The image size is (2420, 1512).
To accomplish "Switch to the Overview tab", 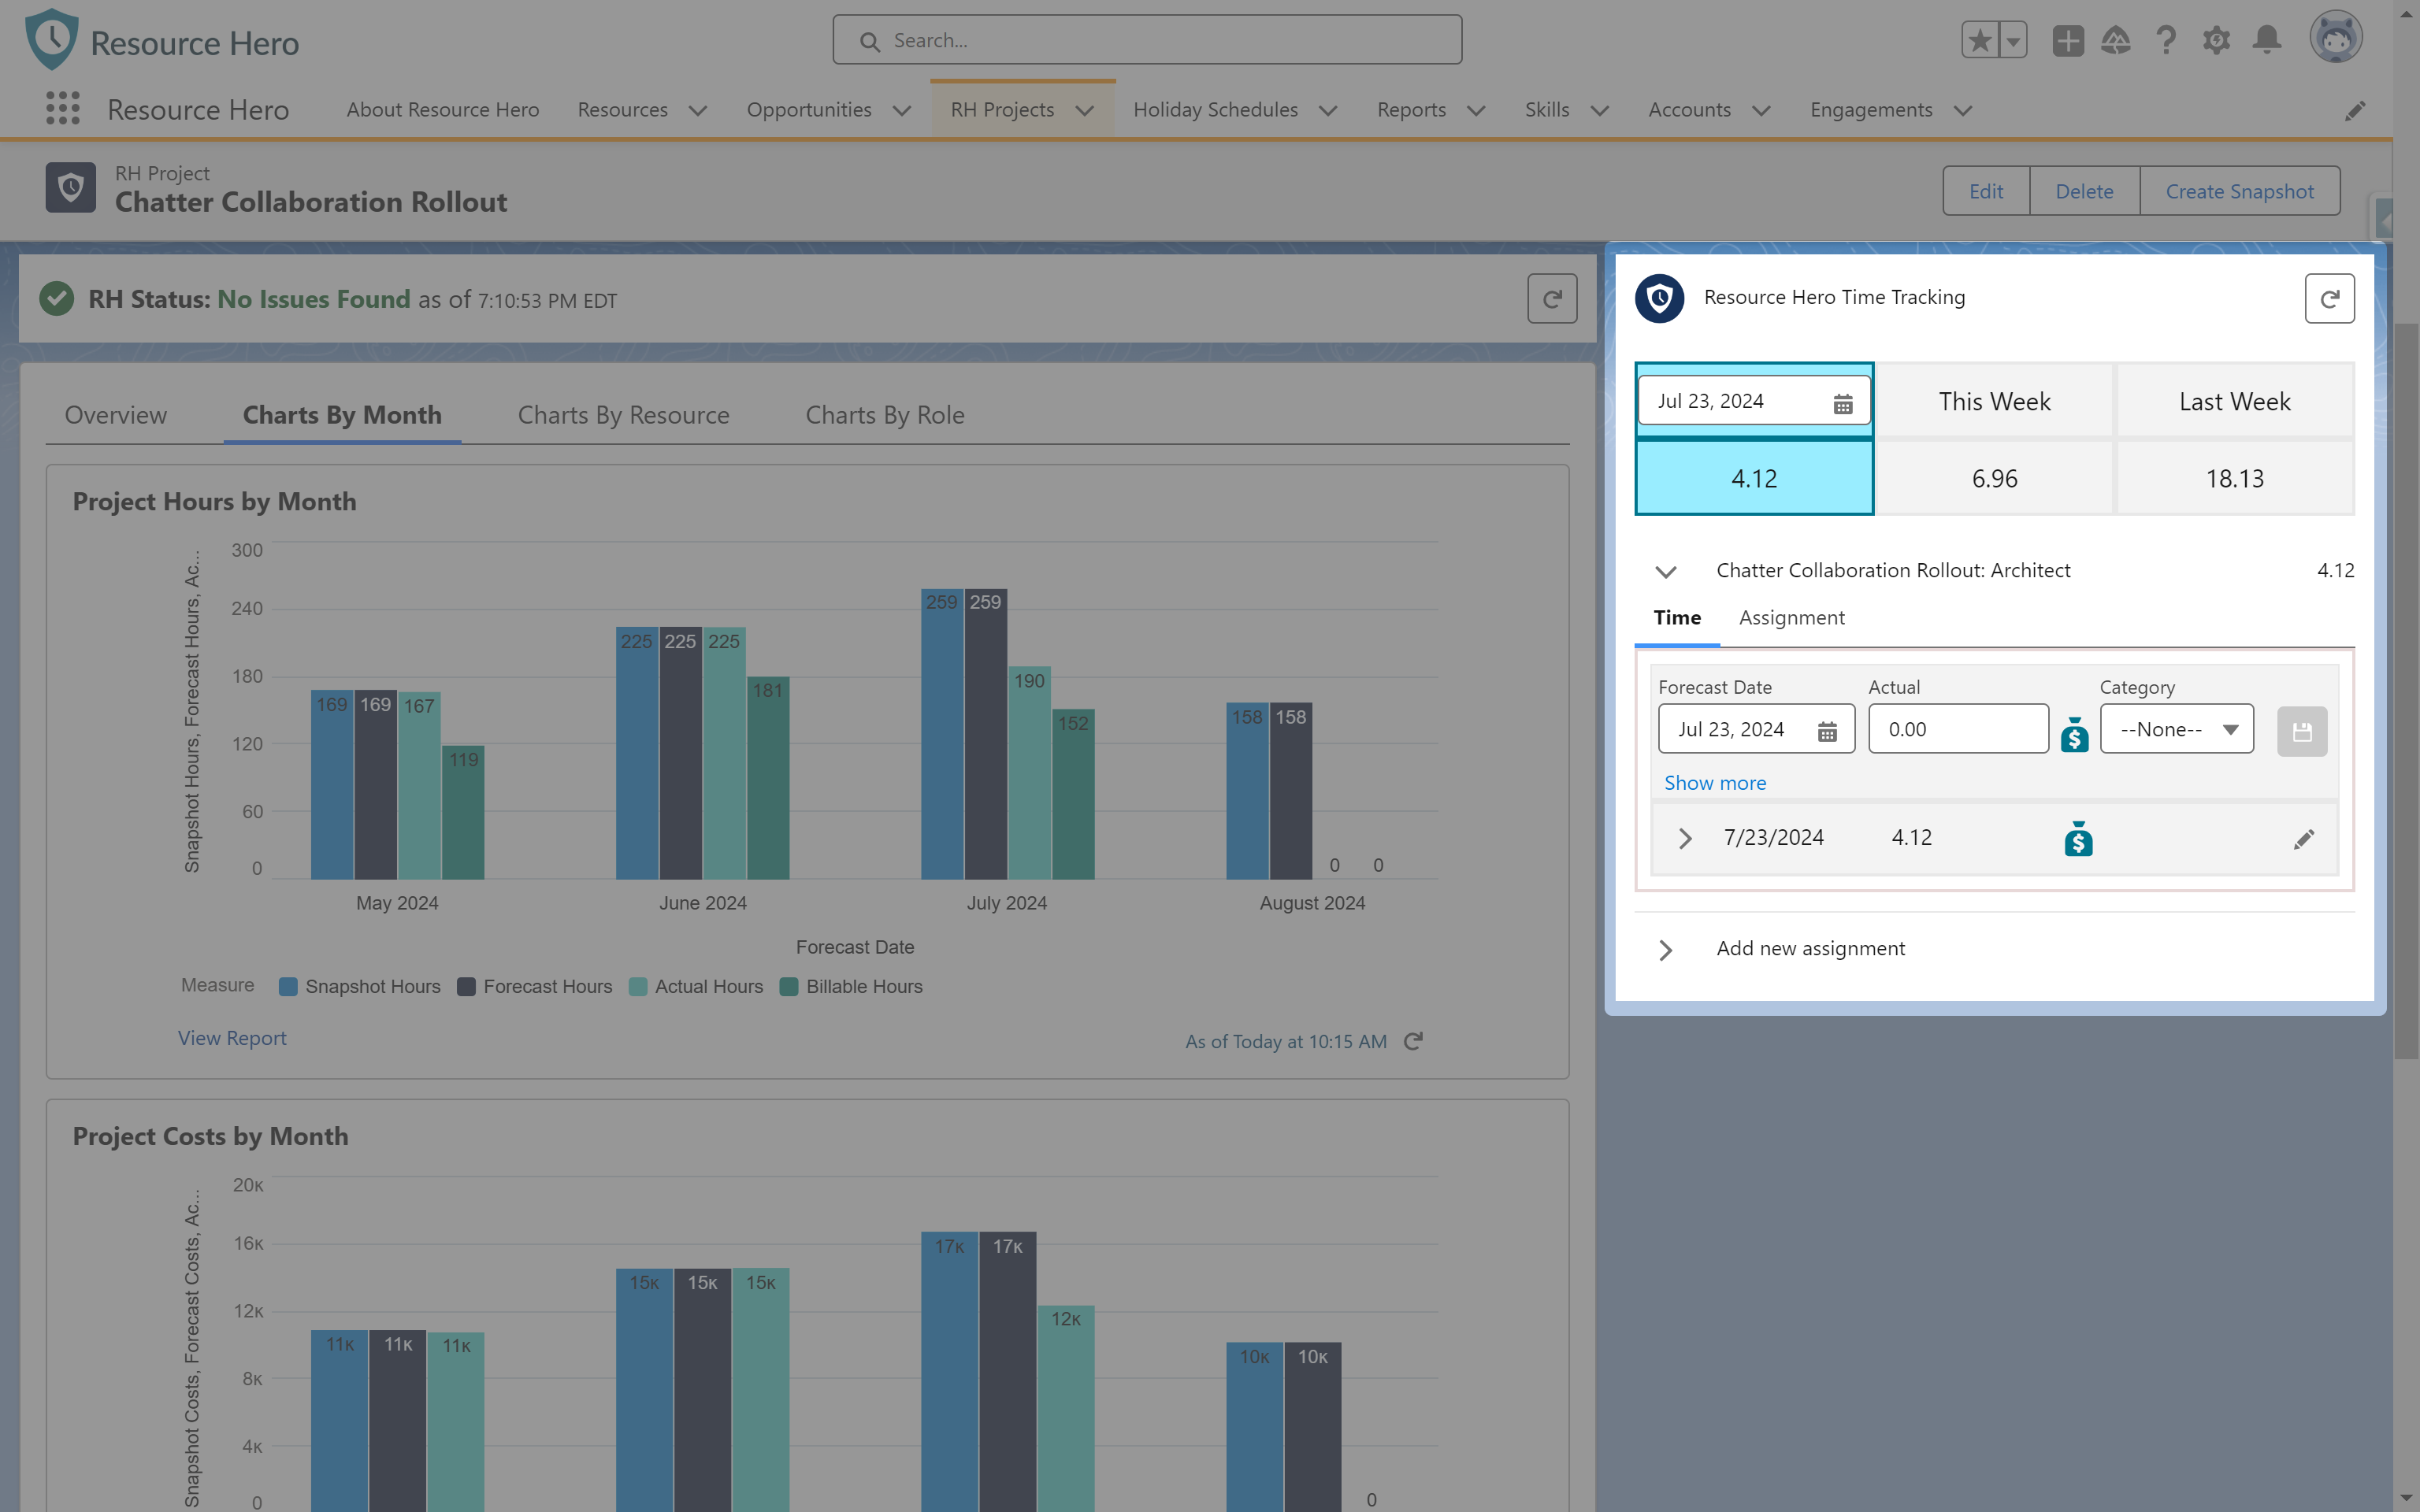I will 116,415.
